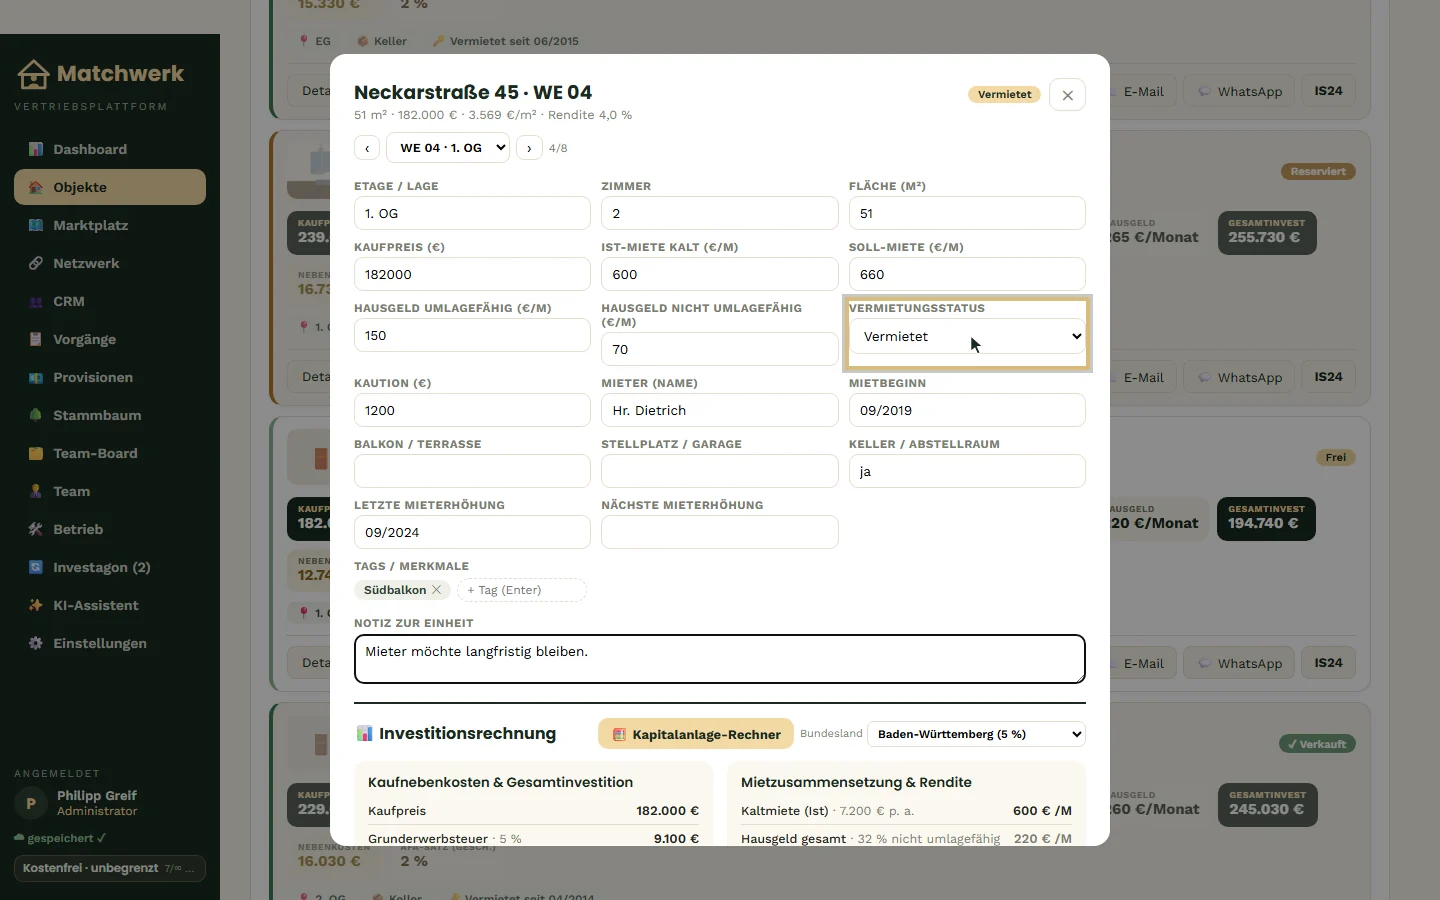Go to the next unit with right chevron
Image resolution: width=1440 pixels, height=900 pixels.
[529, 148]
